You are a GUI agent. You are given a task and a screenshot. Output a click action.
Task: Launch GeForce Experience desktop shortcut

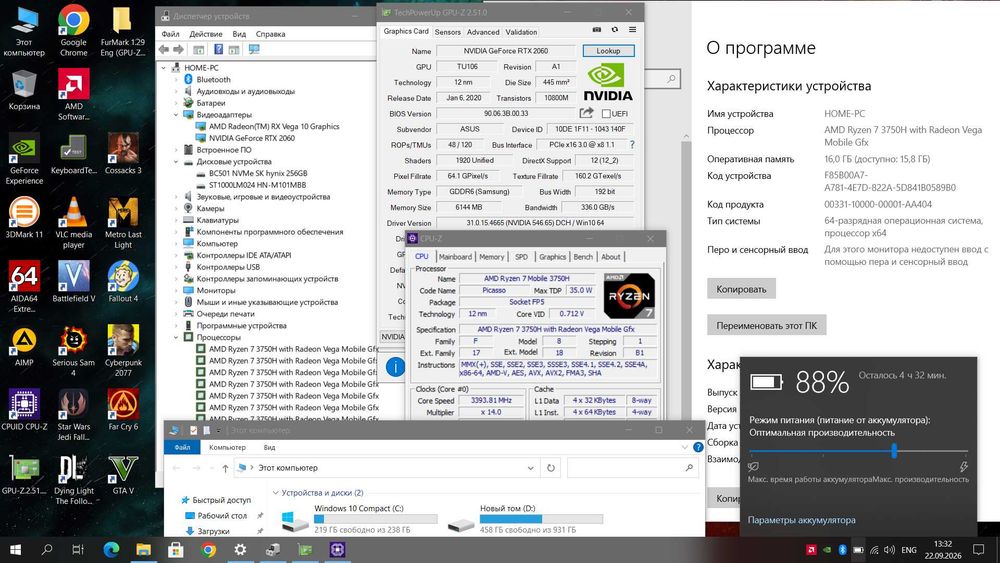click(x=24, y=159)
